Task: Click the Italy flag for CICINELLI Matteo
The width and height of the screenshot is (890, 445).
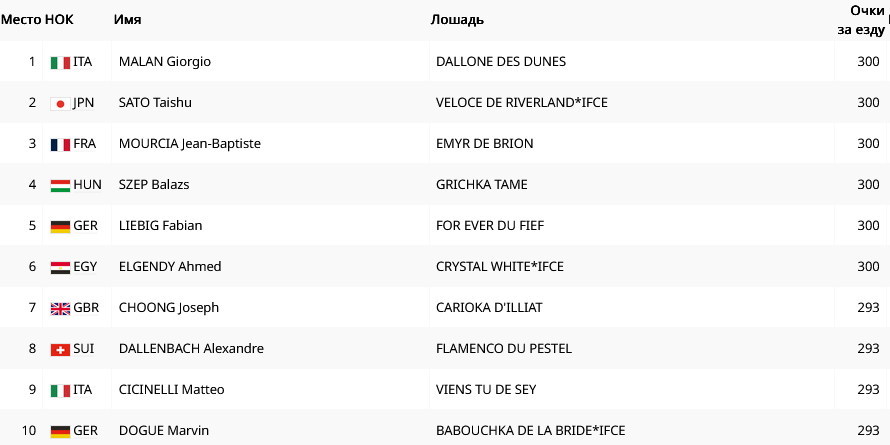Action: pyautogui.click(x=60, y=390)
